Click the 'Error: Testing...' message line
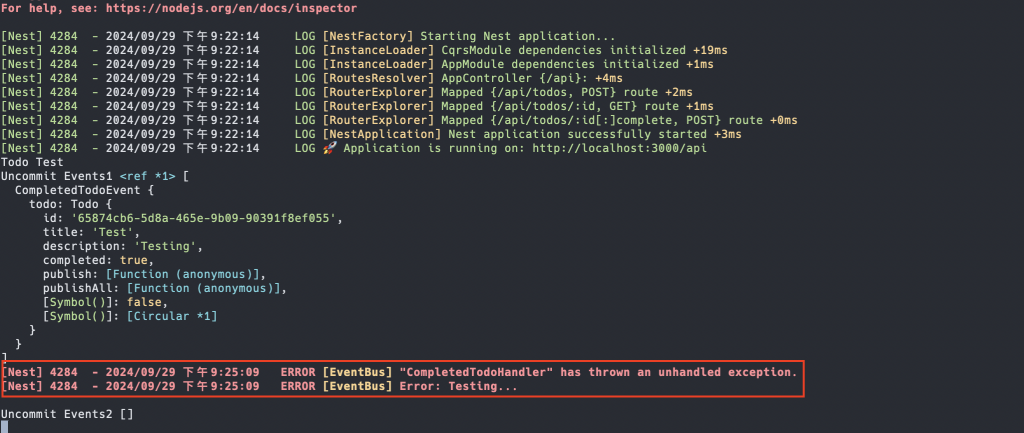 [x=259, y=387]
